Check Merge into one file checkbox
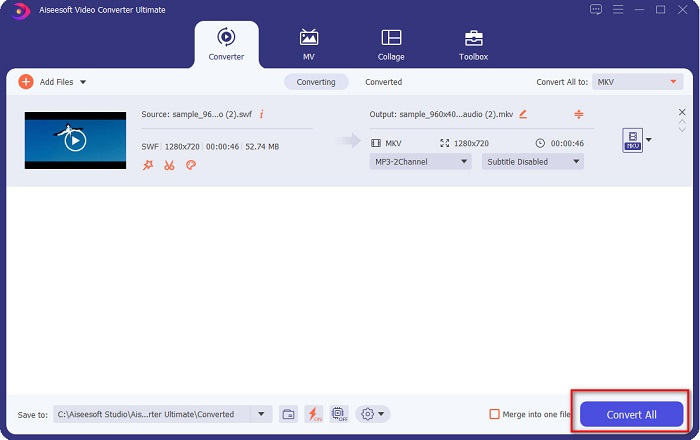This screenshot has height=440, width=700. click(494, 414)
